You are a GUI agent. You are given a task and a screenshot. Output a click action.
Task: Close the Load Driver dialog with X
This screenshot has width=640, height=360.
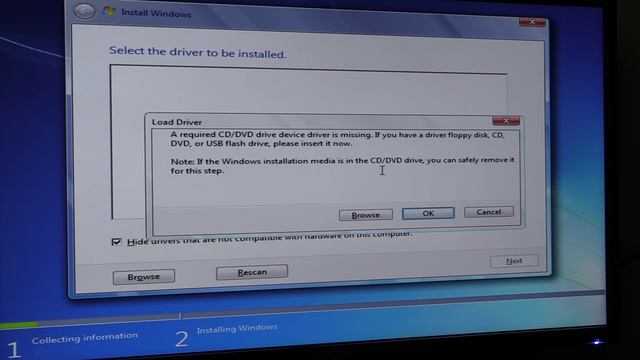506,120
